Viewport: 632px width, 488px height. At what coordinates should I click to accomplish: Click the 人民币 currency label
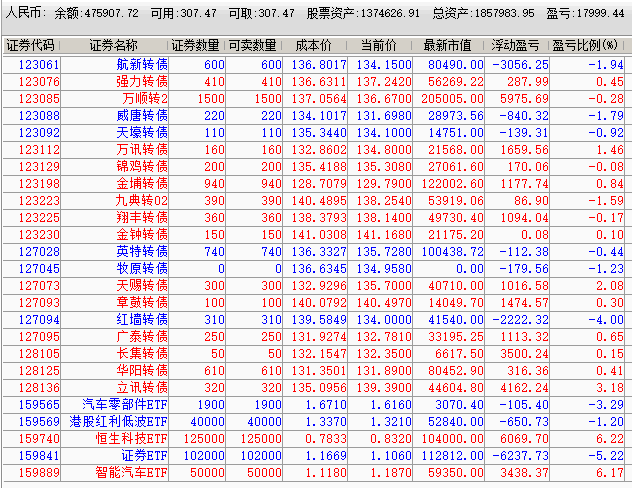pos(25,13)
